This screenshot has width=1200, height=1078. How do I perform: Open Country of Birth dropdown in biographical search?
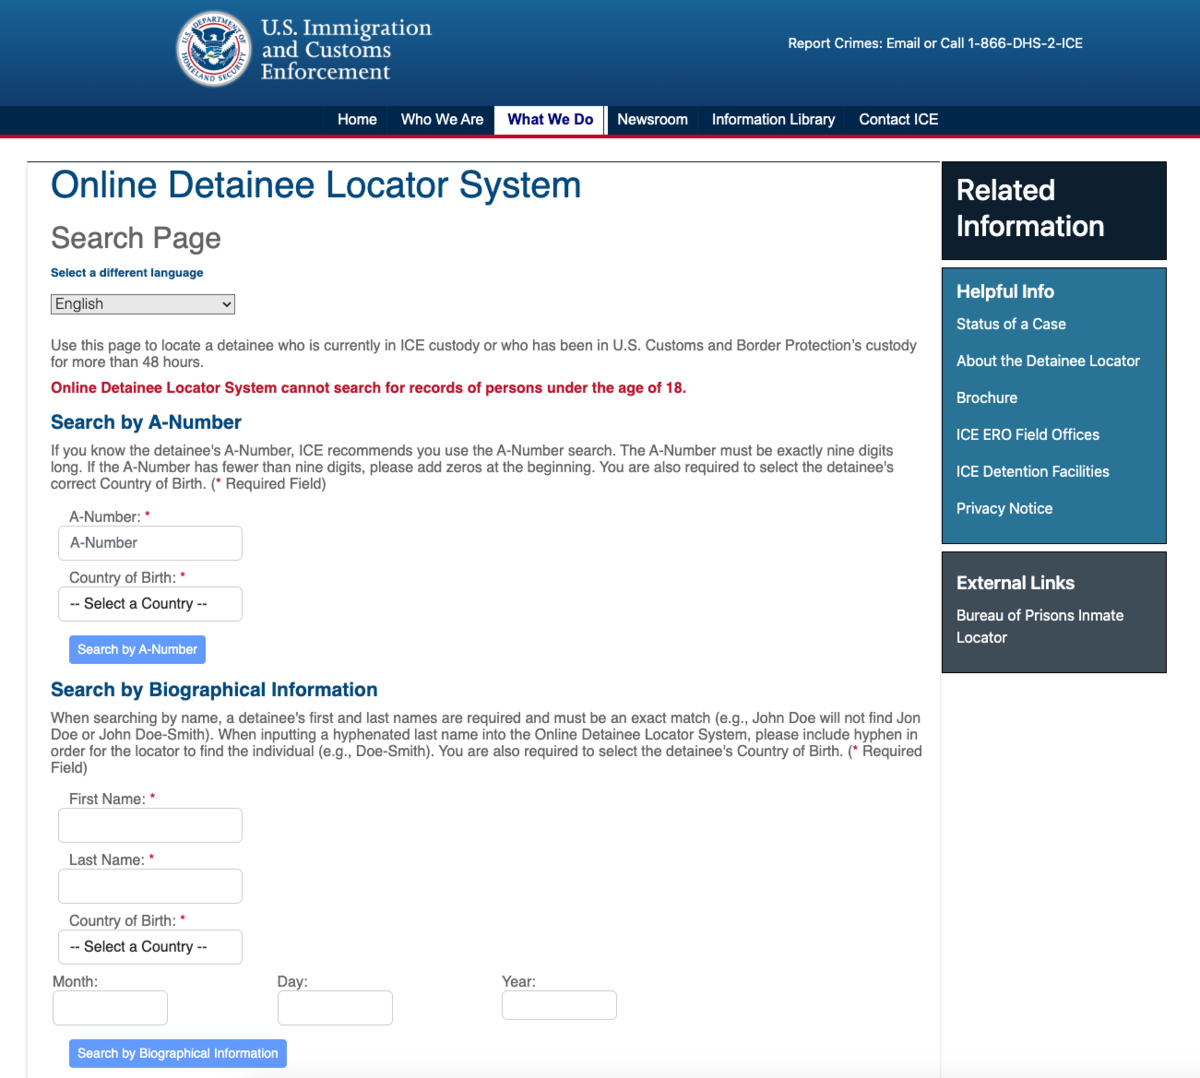(150, 946)
